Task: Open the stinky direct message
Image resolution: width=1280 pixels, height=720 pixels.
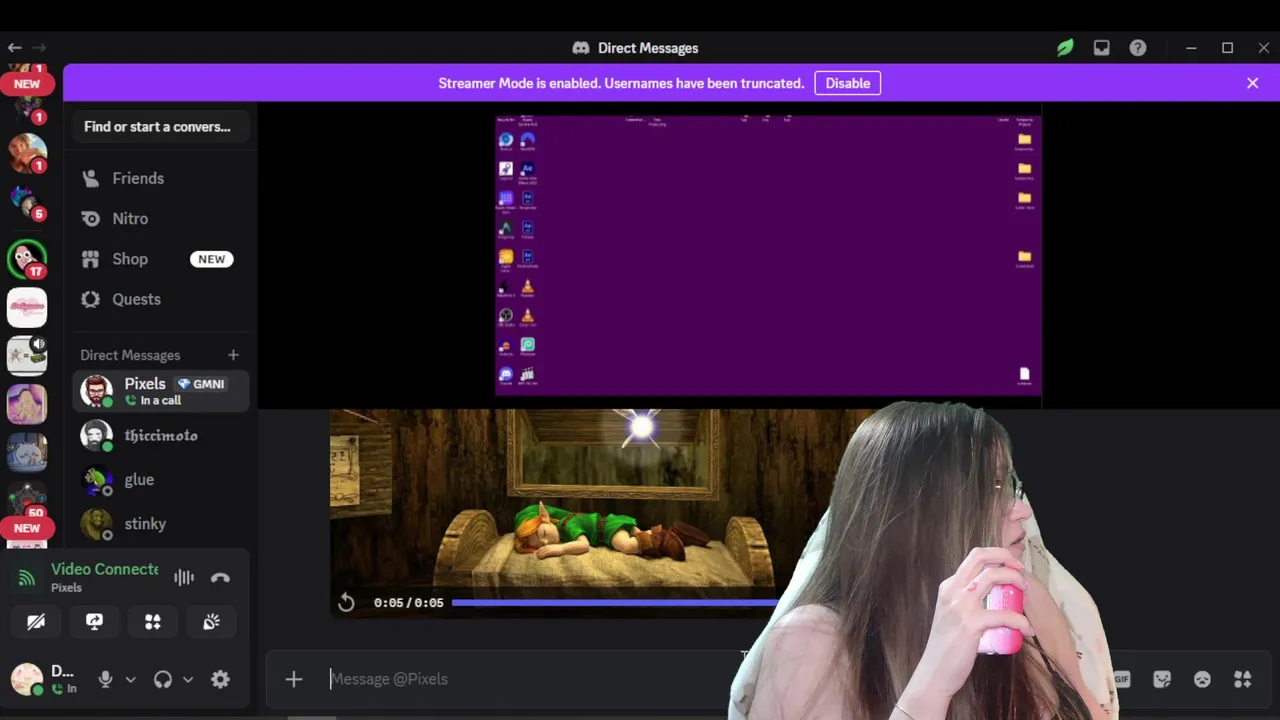Action: coord(160,523)
